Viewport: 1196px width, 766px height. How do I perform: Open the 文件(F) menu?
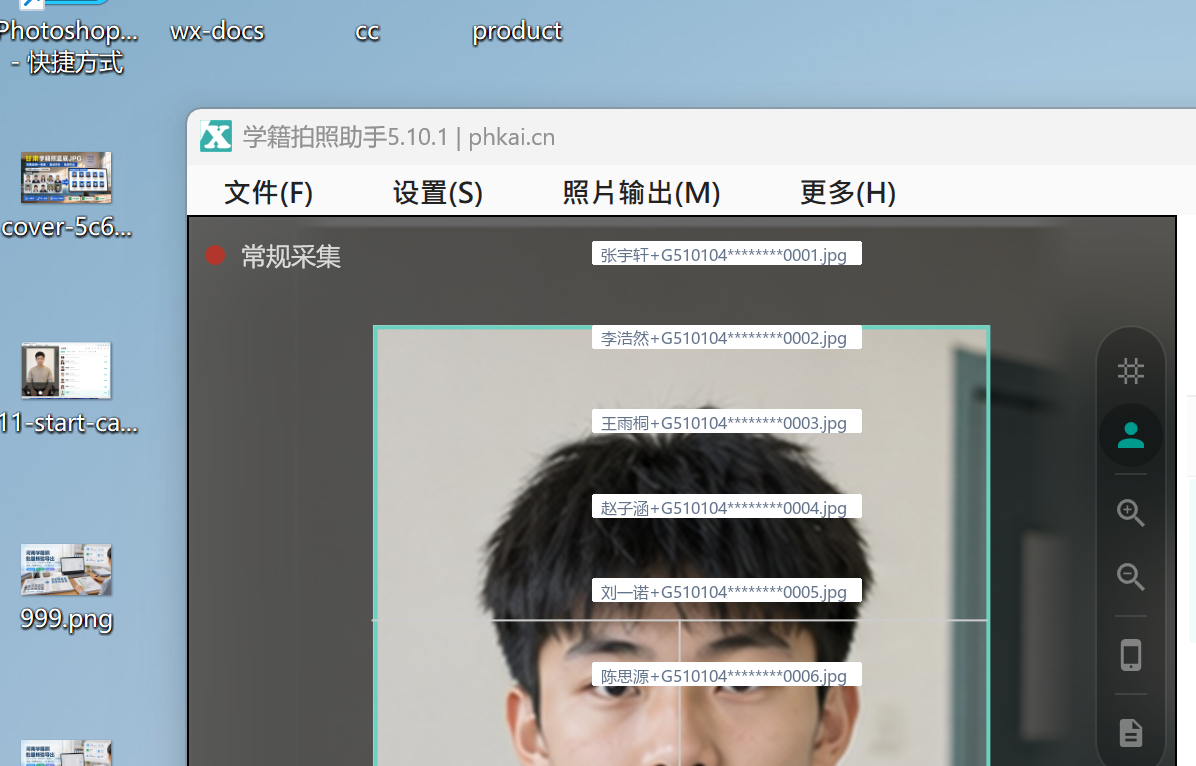click(x=268, y=192)
